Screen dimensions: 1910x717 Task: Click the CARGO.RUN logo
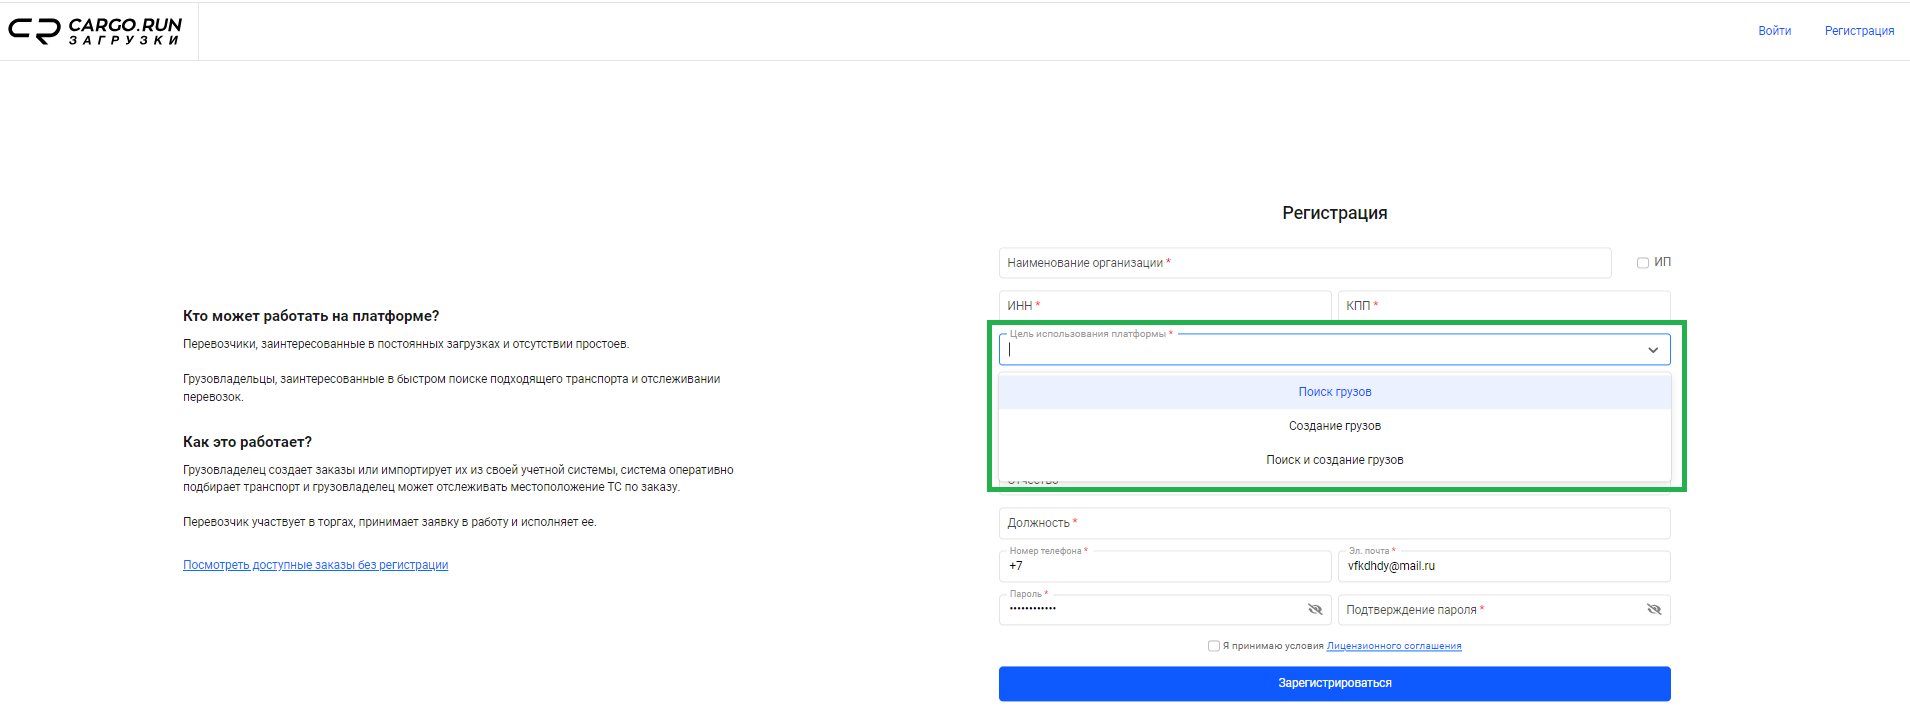tap(96, 31)
